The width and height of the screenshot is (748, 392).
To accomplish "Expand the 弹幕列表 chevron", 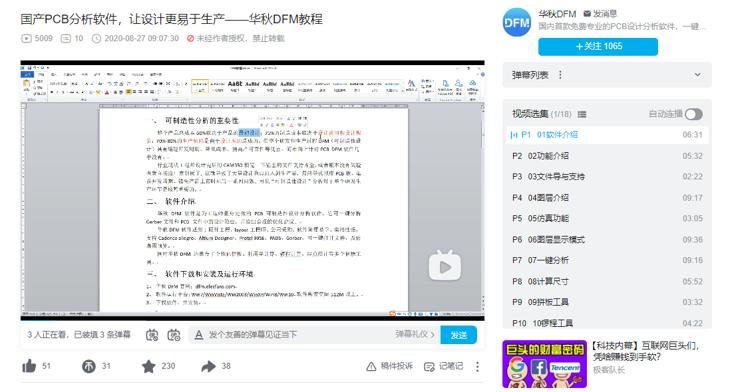I will 697,75.
